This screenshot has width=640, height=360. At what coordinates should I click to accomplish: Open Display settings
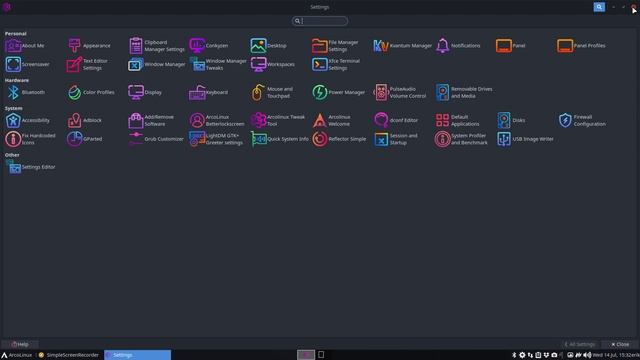(x=145, y=93)
